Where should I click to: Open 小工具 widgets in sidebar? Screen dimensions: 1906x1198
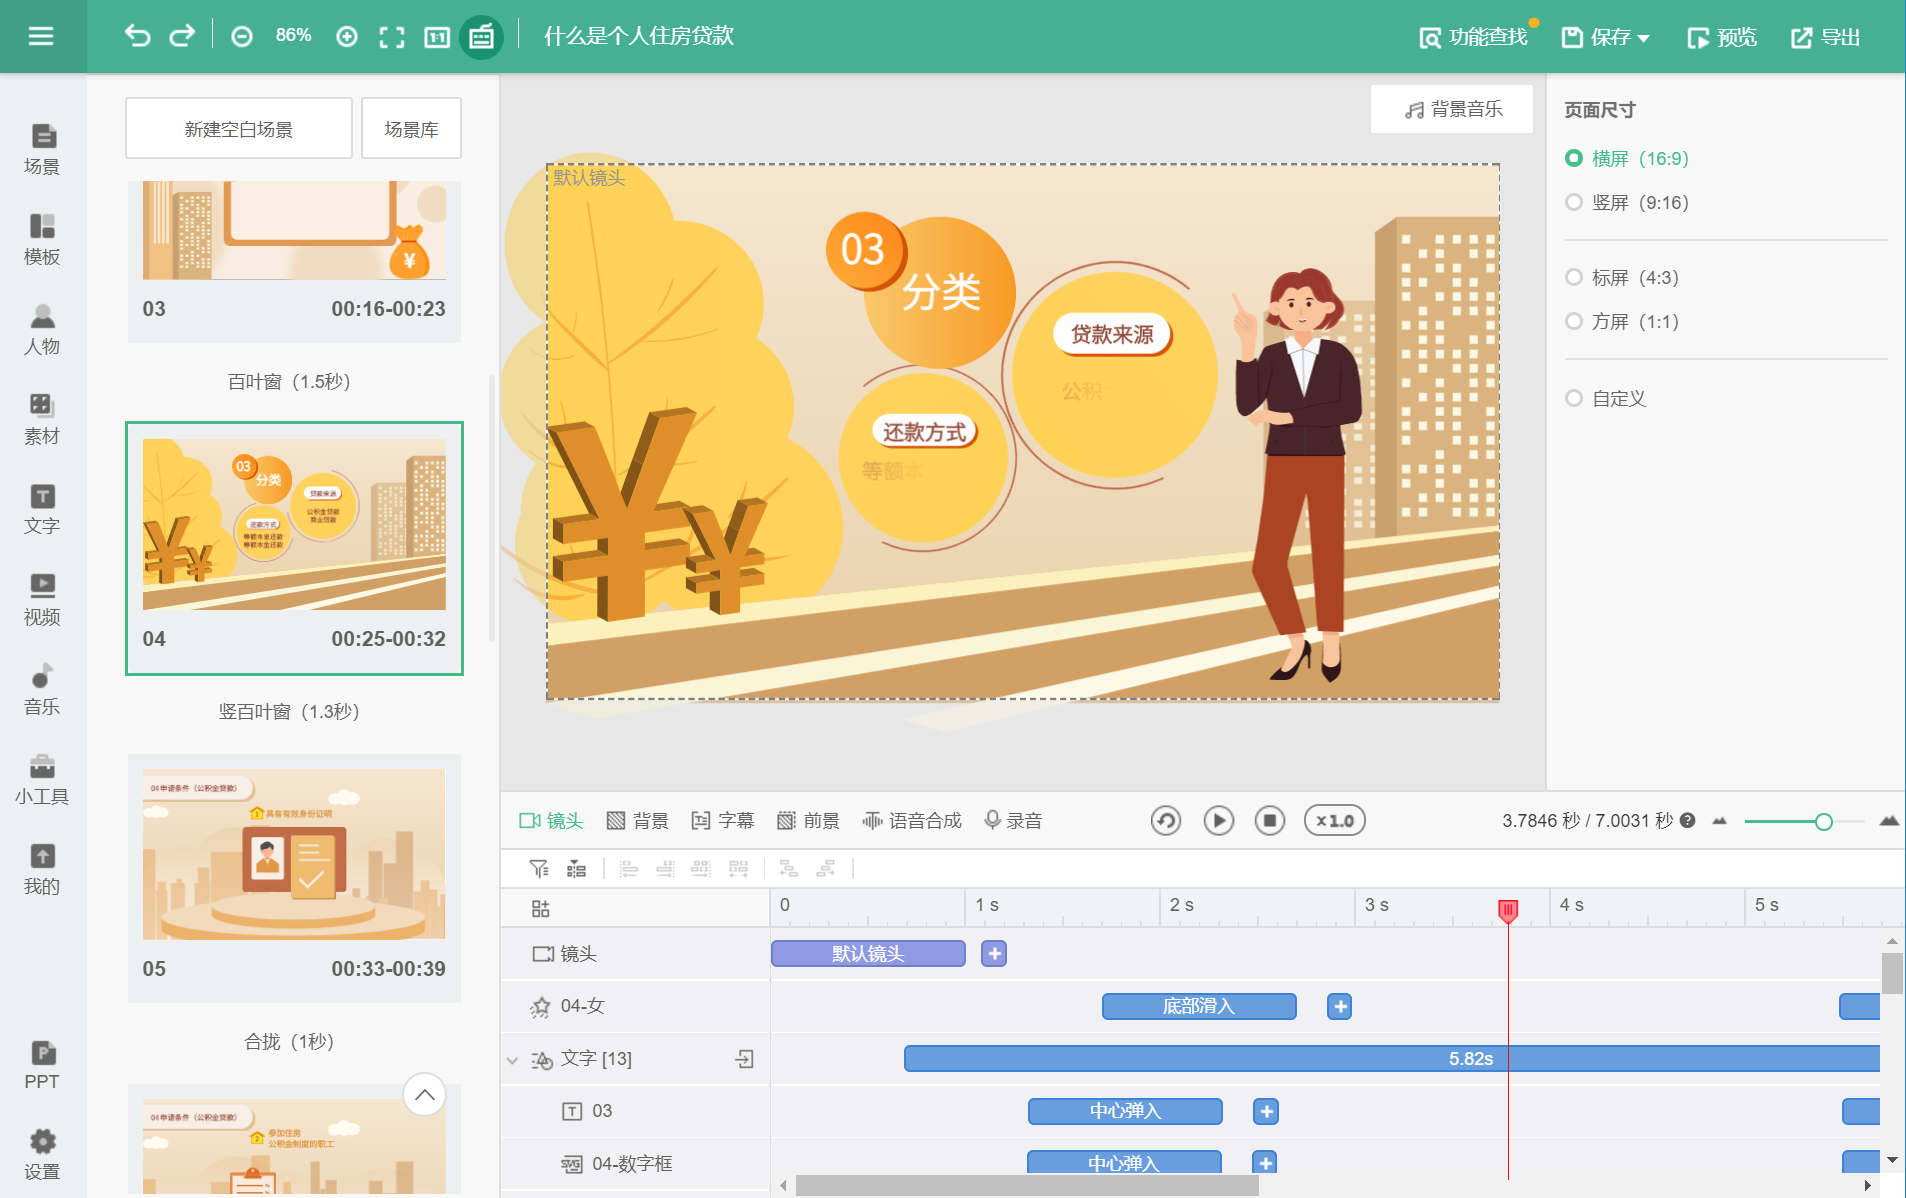(x=42, y=779)
